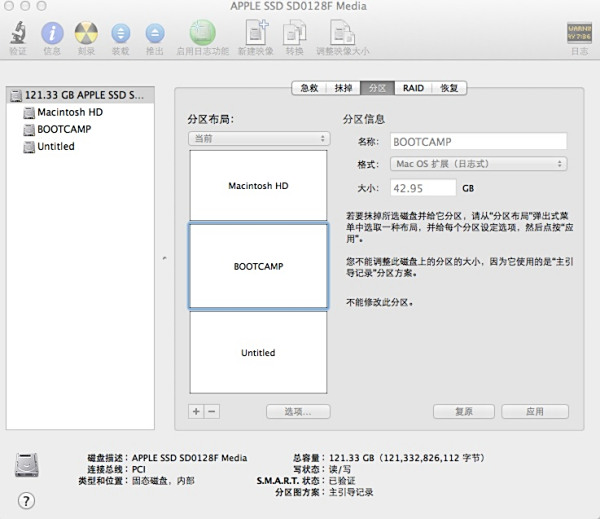Viewport: 600px width, 519px height.
Task: Open the format Mac OS 扩展 dropdown
Action: click(478, 164)
